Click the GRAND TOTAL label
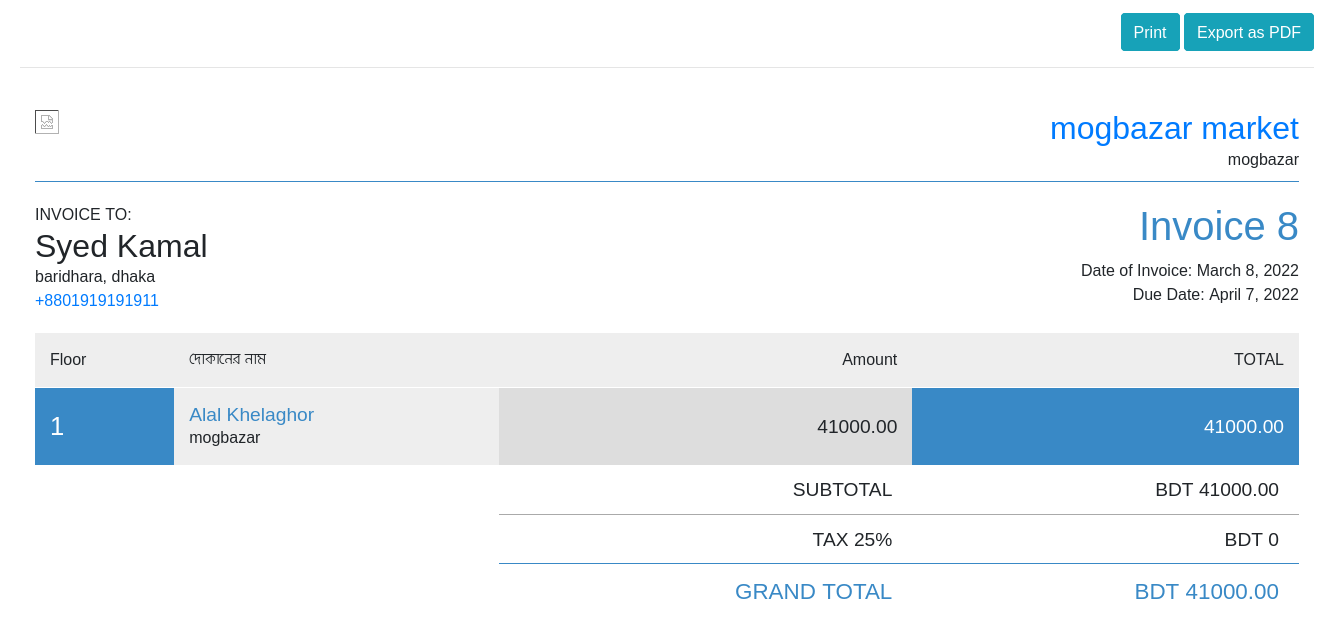Screen dimensions: 1344x638 [x=813, y=592]
